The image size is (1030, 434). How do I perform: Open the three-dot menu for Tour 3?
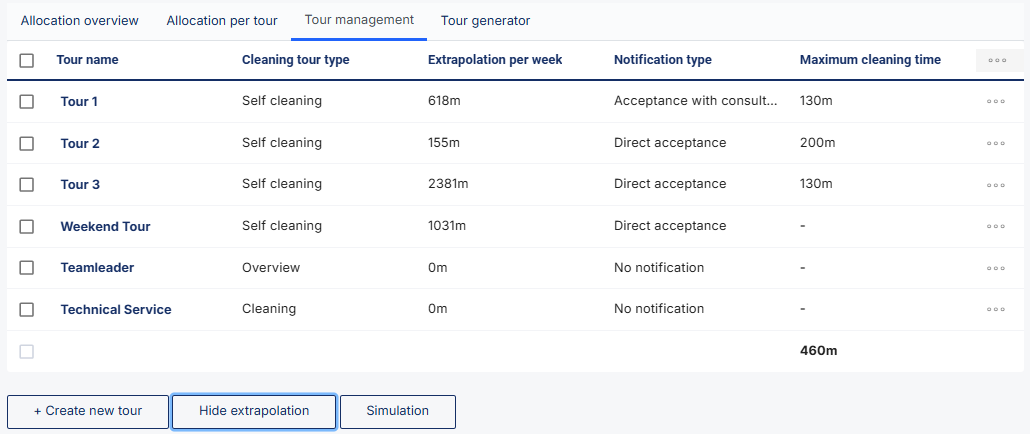pyautogui.click(x=995, y=185)
